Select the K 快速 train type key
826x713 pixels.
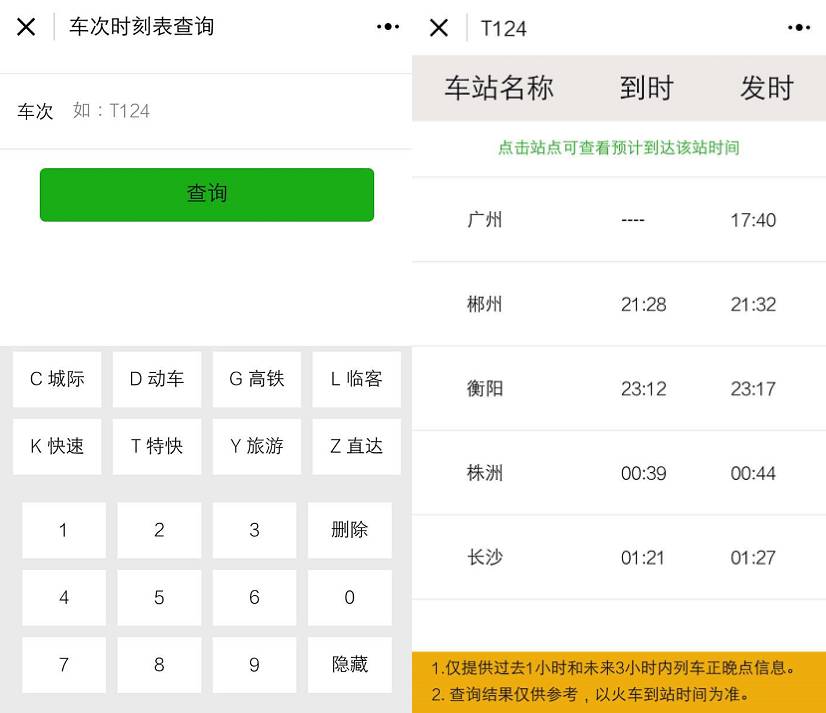(57, 446)
